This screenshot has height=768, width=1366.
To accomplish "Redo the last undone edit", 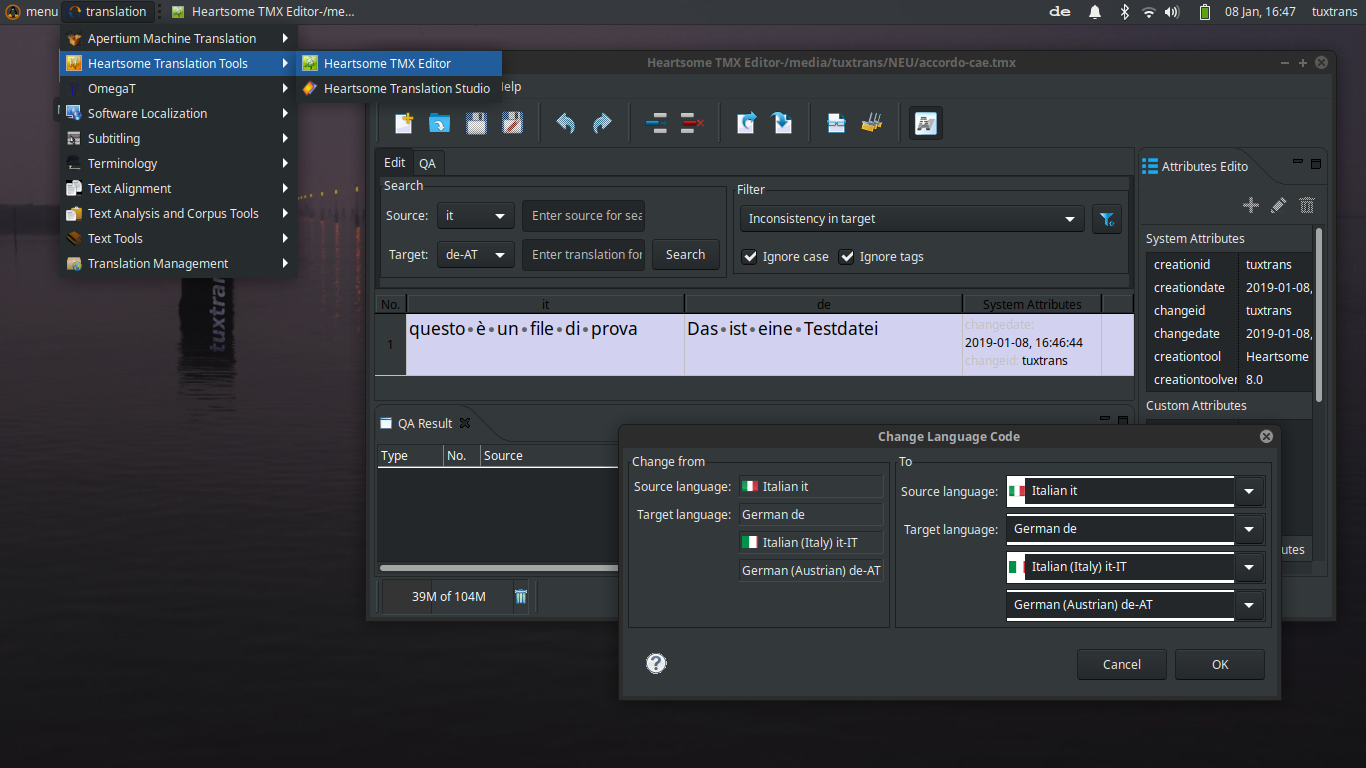I will click(602, 123).
